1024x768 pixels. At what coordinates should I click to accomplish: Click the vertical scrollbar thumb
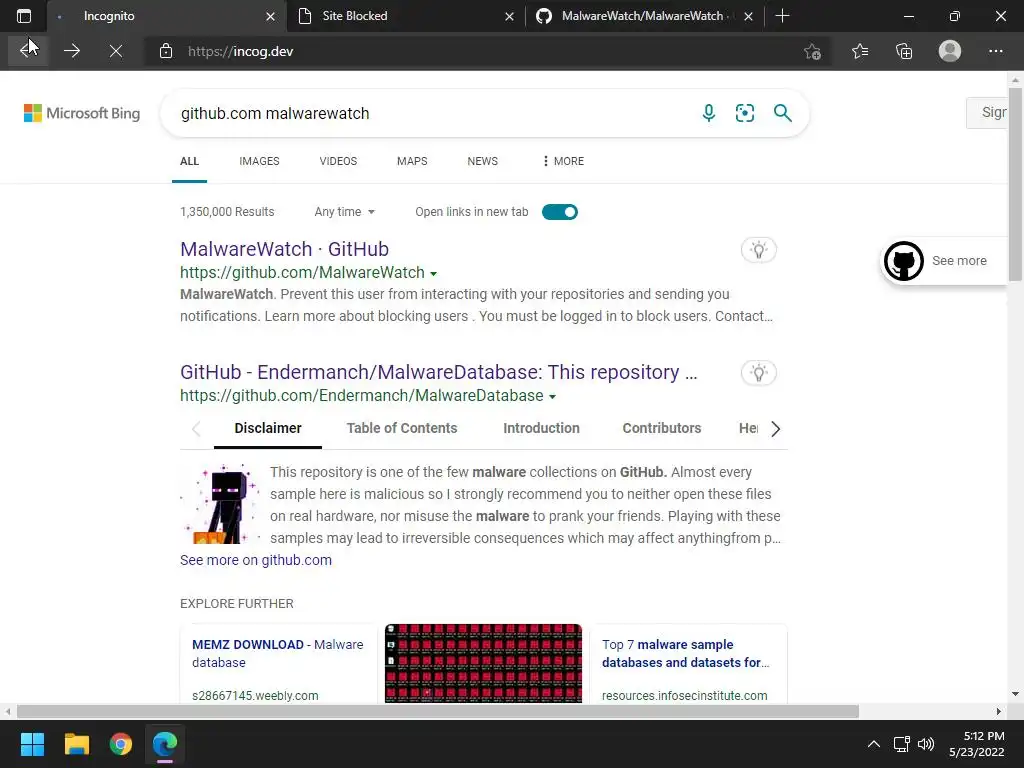pyautogui.click(x=1015, y=184)
